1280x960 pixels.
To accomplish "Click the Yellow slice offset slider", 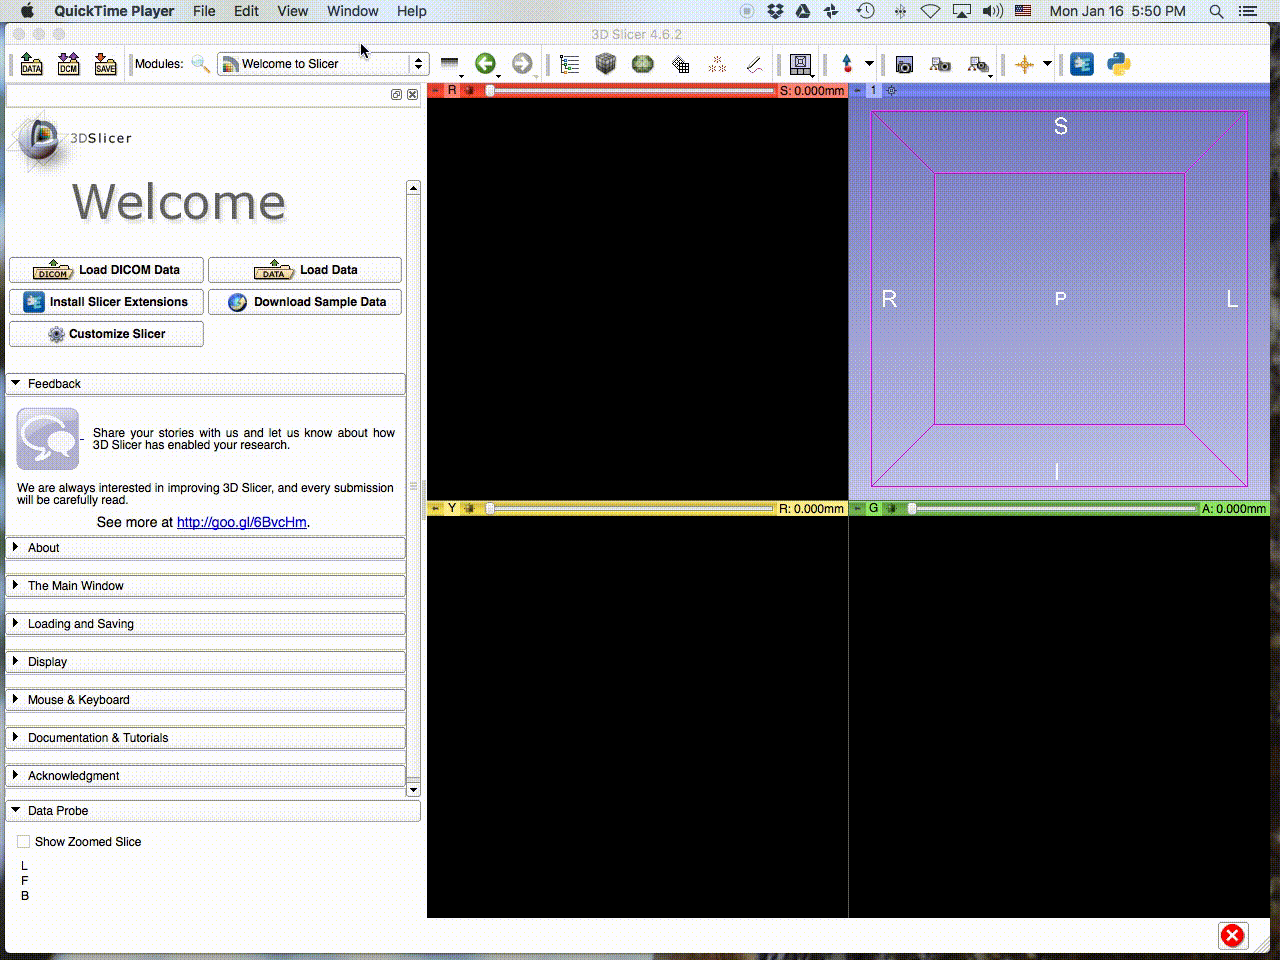I will (630, 508).
